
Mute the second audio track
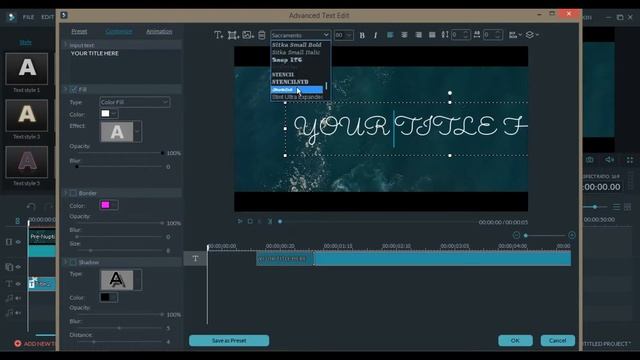[18, 313]
